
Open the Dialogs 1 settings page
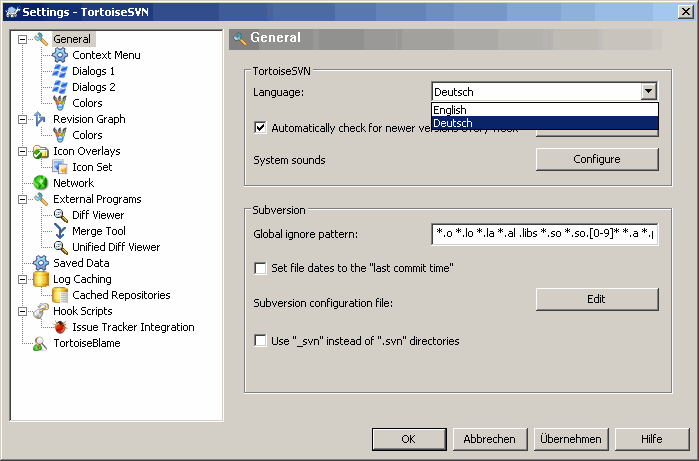(93, 71)
